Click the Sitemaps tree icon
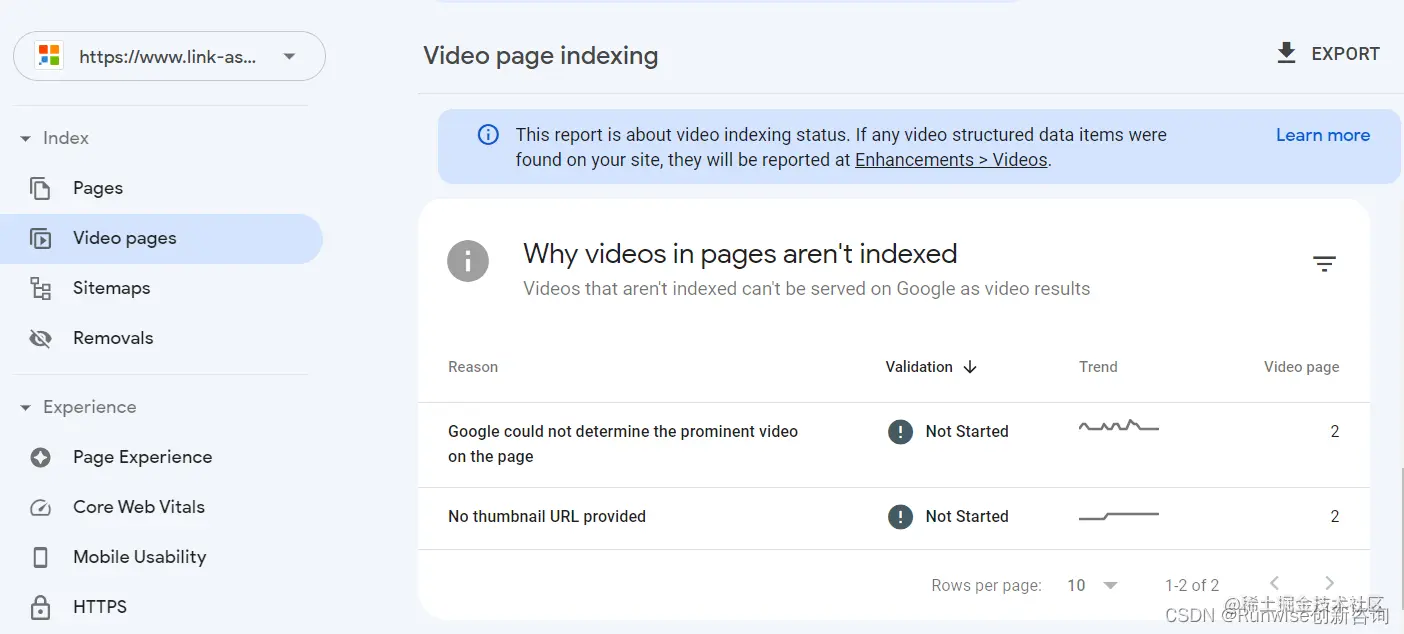Screen dimensions: 1404x634 point(40,288)
